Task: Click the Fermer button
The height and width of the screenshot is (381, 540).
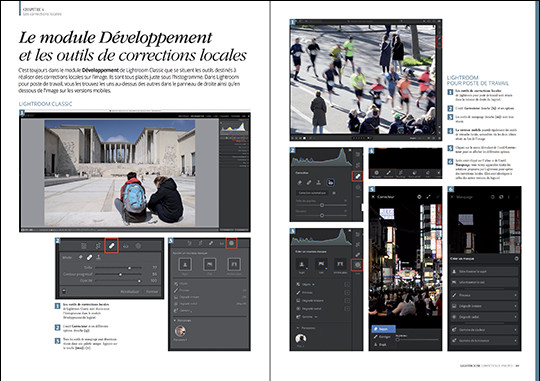Action: point(152,291)
